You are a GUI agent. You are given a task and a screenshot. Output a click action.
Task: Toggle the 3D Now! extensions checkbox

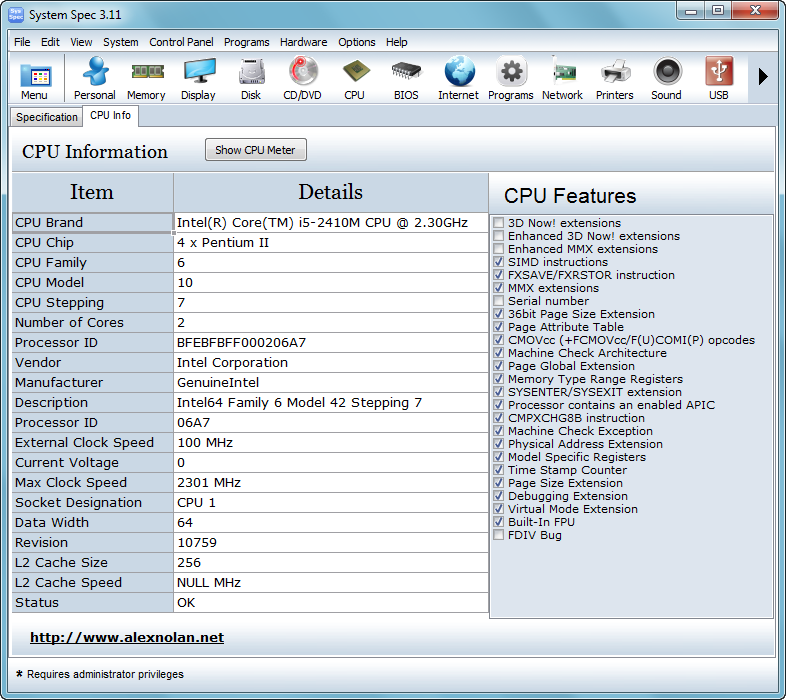[x=498, y=223]
